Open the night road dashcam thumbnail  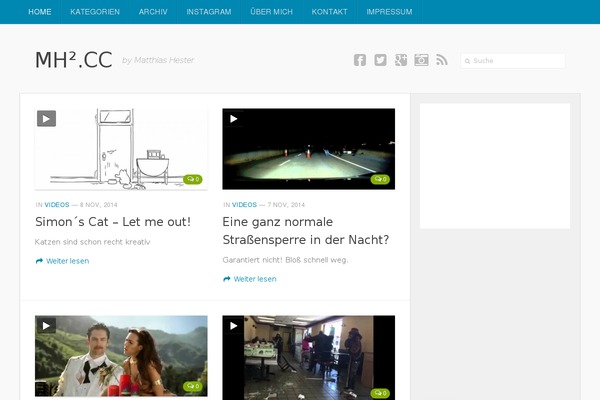pos(308,149)
